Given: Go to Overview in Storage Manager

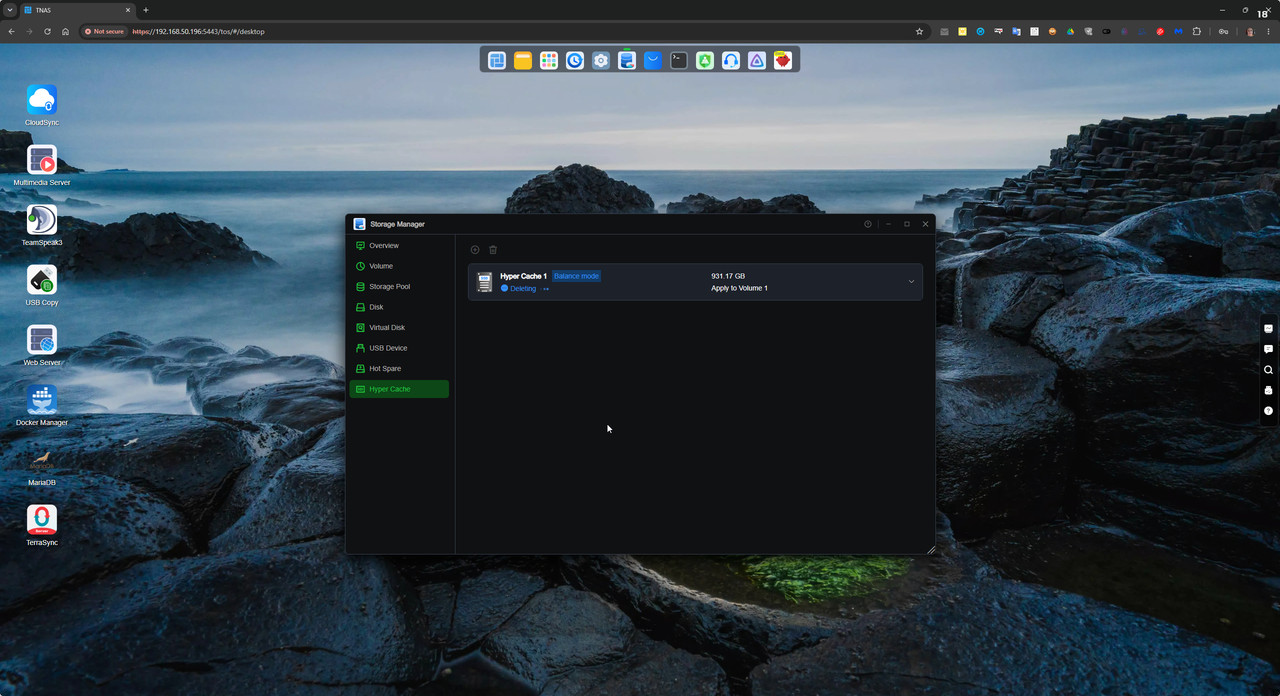Looking at the screenshot, I should tap(399, 246).
